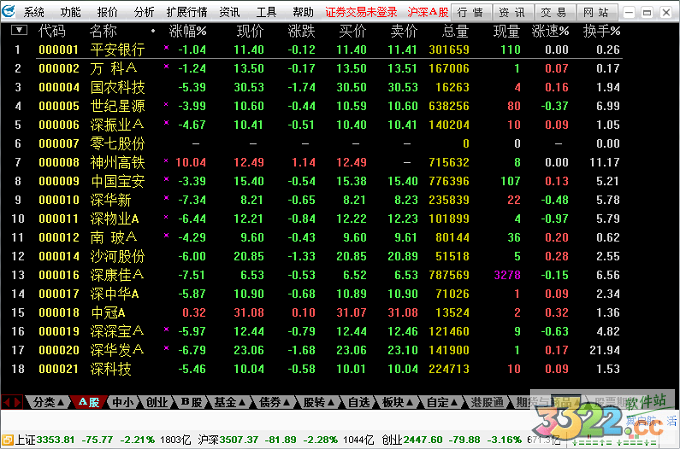
Task: Open the 系统 menu
Action: click(34, 12)
